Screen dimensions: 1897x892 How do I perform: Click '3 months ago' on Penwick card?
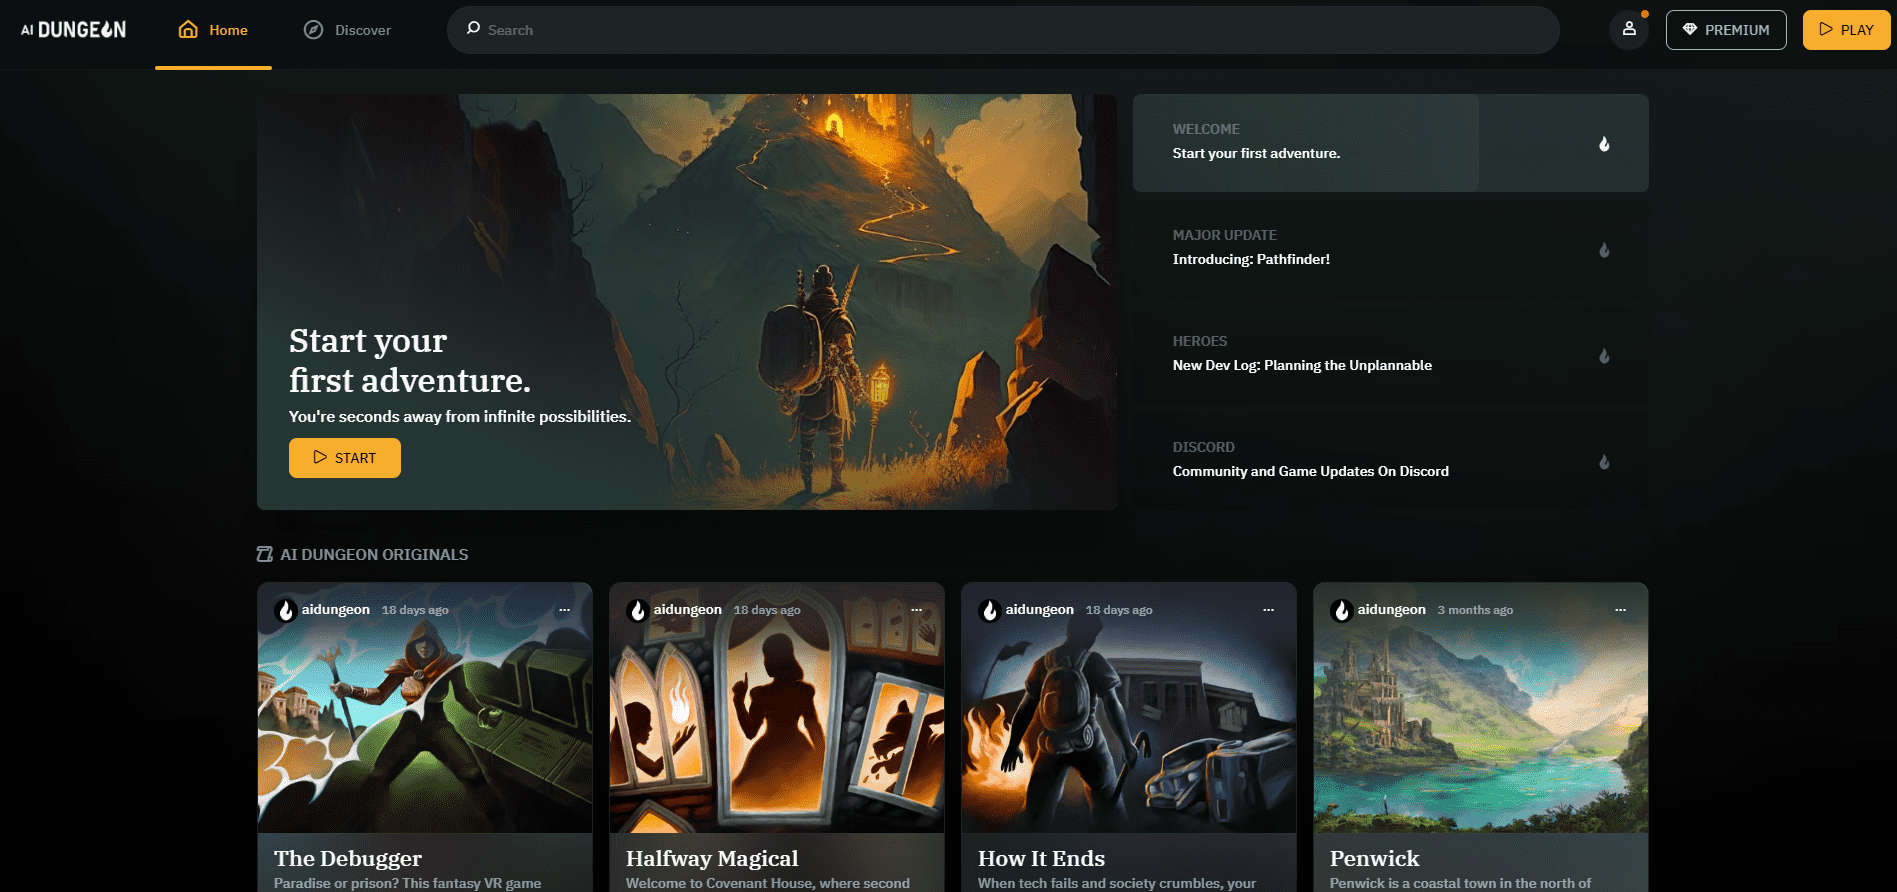click(1475, 610)
